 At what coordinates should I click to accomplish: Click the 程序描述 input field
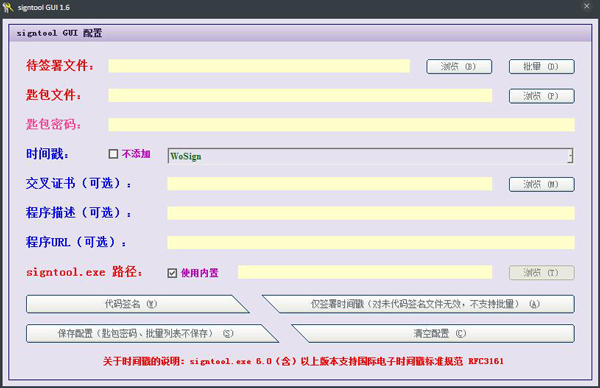(x=371, y=214)
